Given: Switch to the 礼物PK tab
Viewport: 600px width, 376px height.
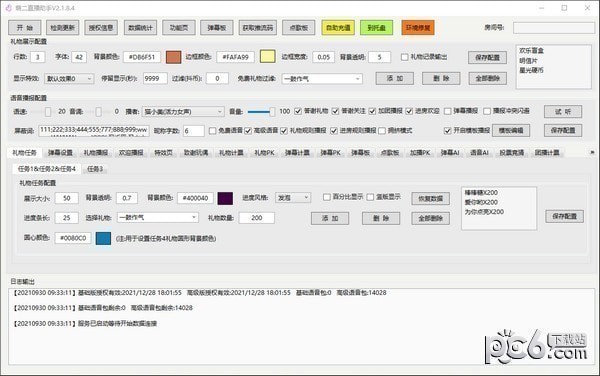Looking at the screenshot, I should pyautogui.click(x=264, y=153).
